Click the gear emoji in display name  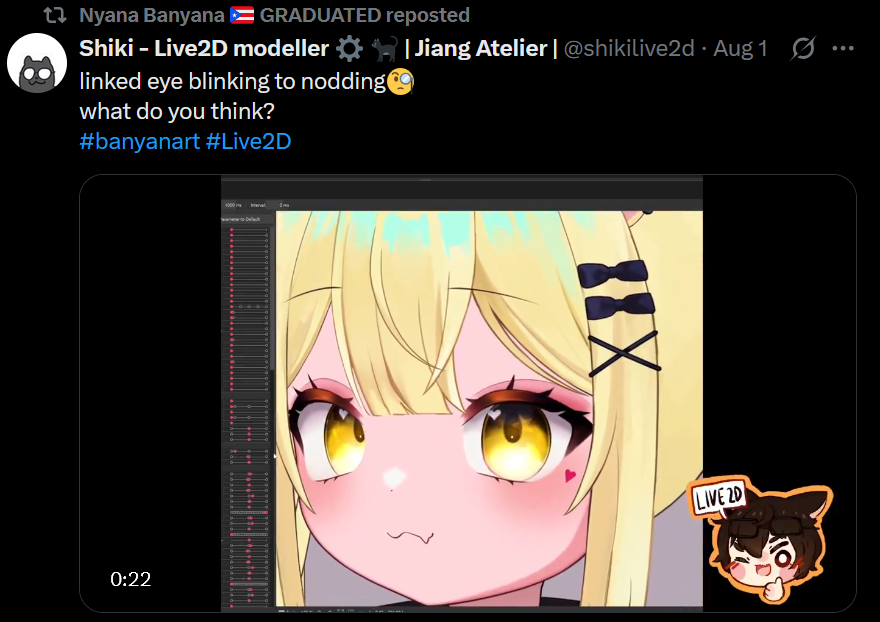coord(350,49)
